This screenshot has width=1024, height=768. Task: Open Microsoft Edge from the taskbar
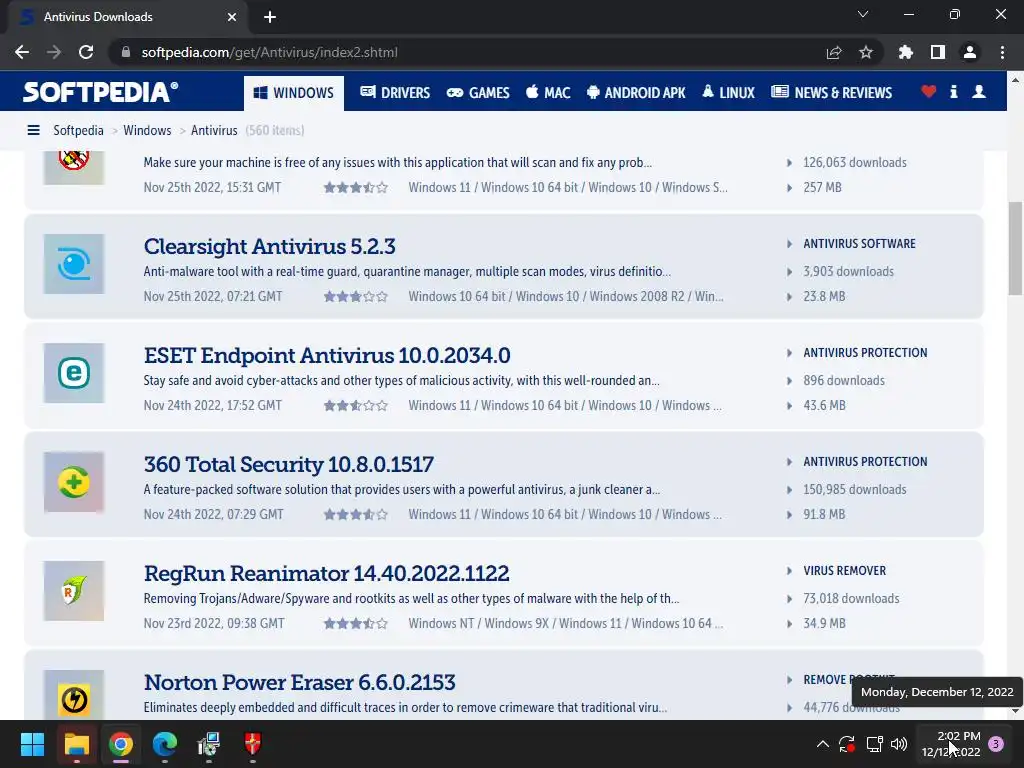165,744
